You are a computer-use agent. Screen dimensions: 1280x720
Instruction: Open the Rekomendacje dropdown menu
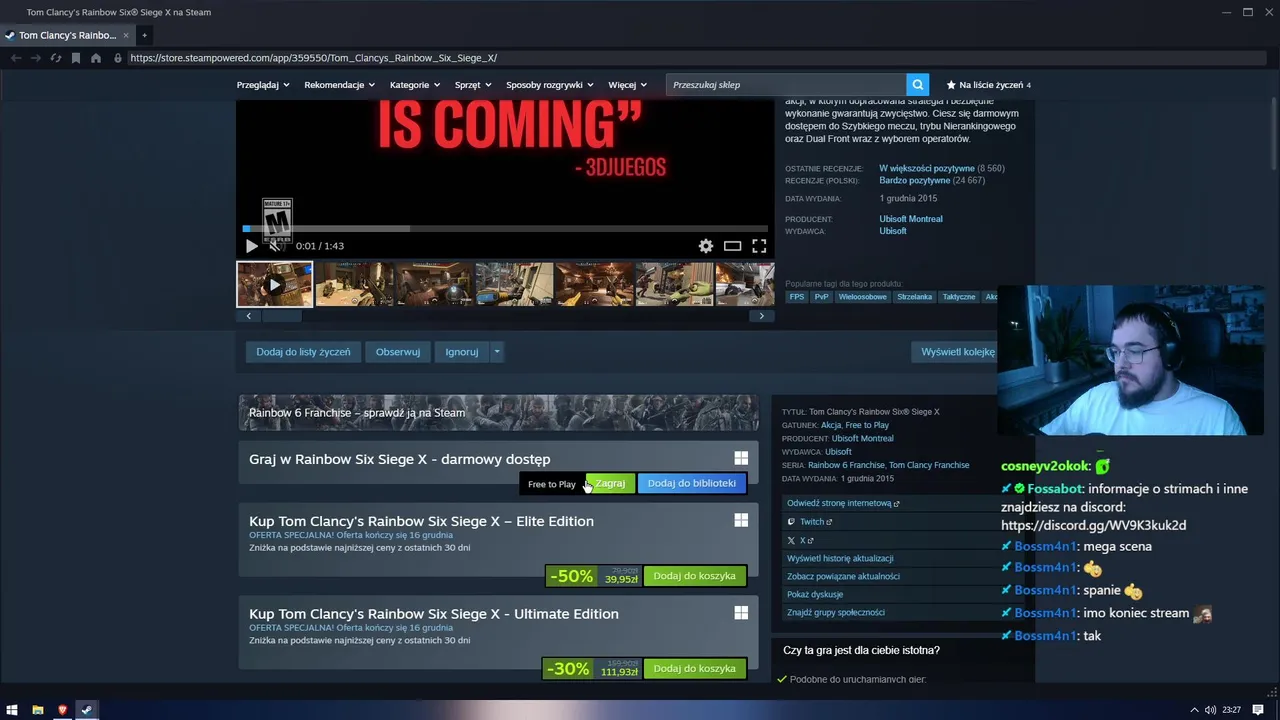click(x=340, y=85)
